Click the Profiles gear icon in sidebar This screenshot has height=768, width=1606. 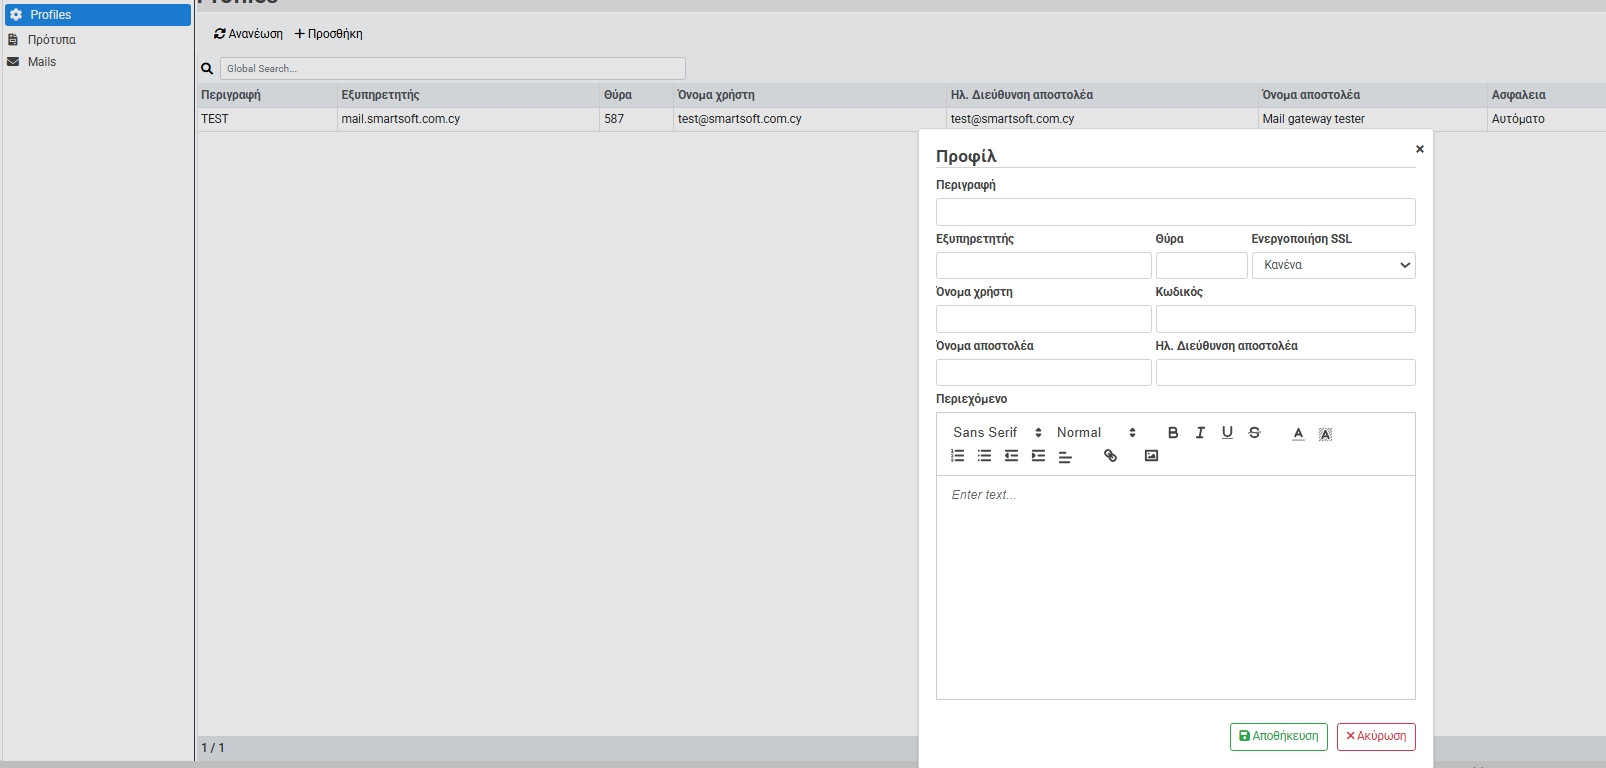pyautogui.click(x=16, y=15)
